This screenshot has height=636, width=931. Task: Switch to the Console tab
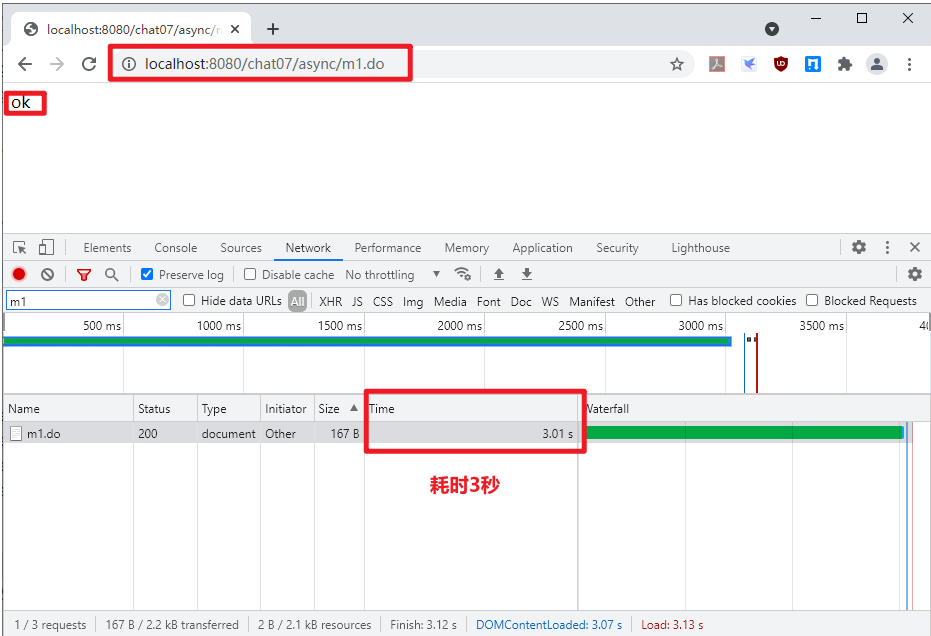click(x=175, y=248)
